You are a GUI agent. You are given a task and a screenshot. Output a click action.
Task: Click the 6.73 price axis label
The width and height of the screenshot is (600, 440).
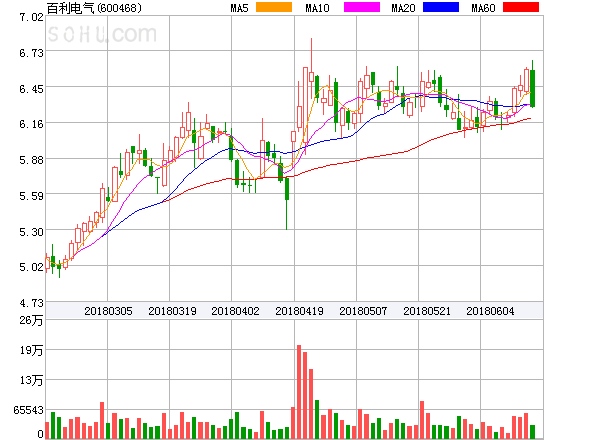click(x=31, y=53)
